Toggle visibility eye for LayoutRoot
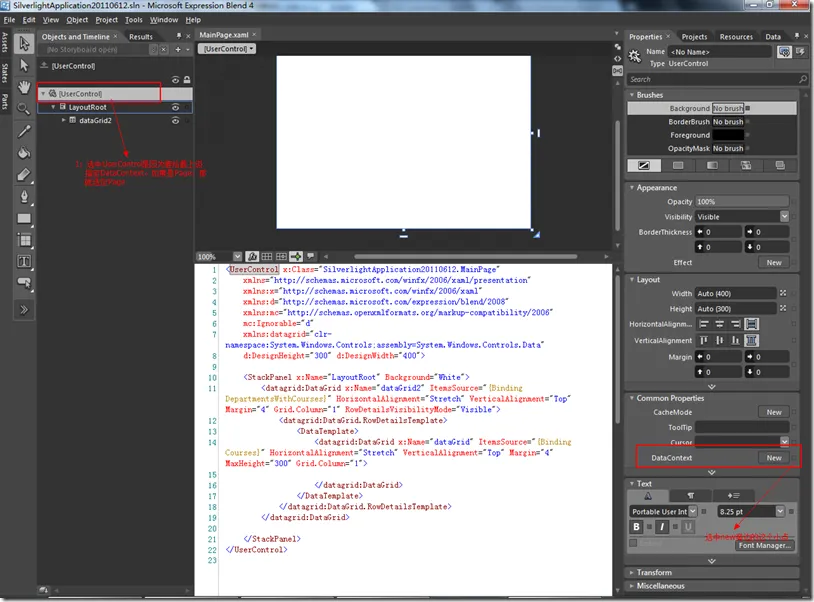Screen dimensions: 814x602 [x=175, y=107]
